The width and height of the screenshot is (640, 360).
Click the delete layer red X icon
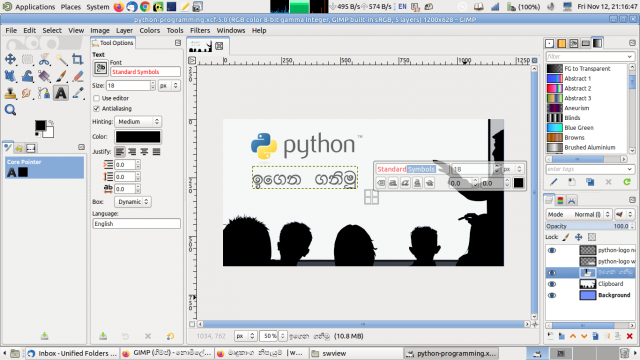coord(629,336)
